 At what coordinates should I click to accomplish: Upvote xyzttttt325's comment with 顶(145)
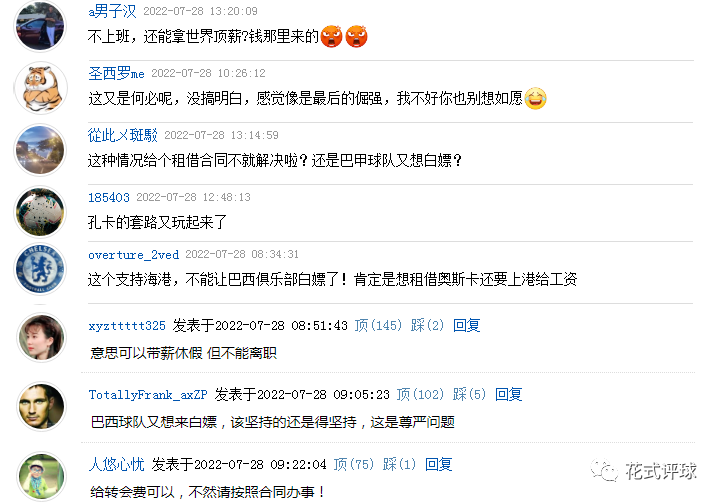(x=378, y=325)
